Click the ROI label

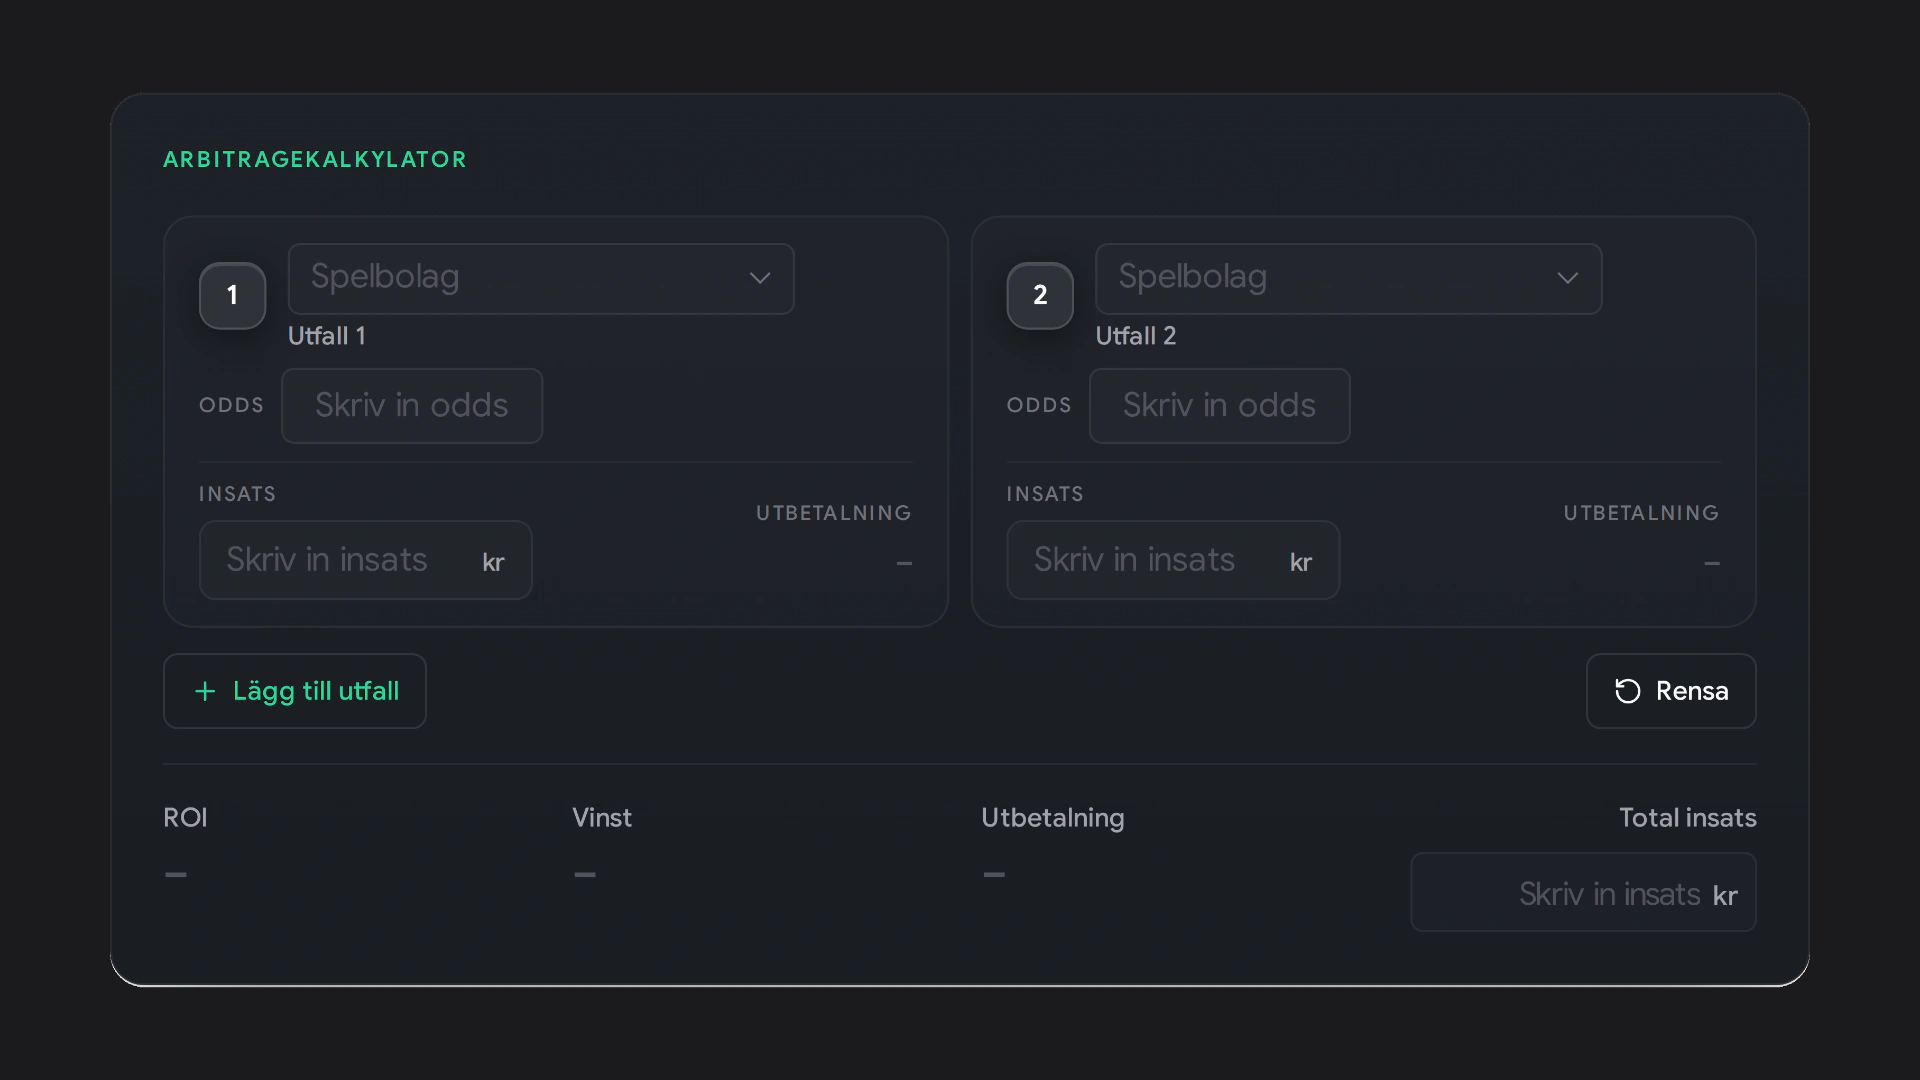coord(185,818)
